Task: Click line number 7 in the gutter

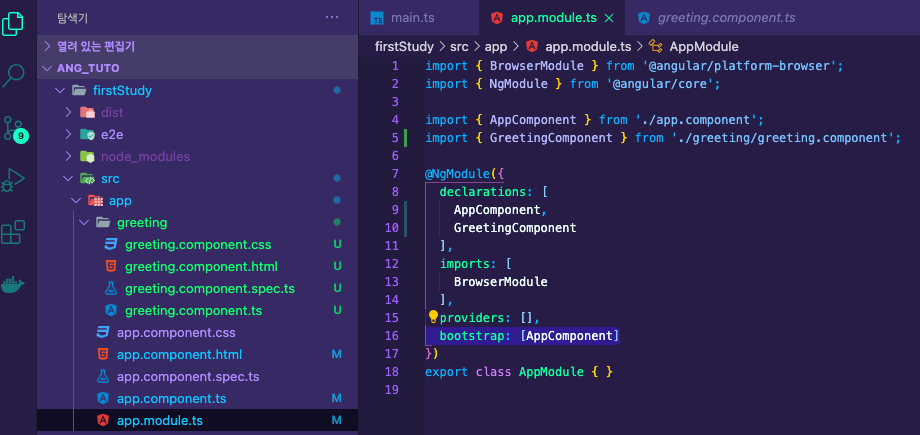Action: click(x=395, y=174)
